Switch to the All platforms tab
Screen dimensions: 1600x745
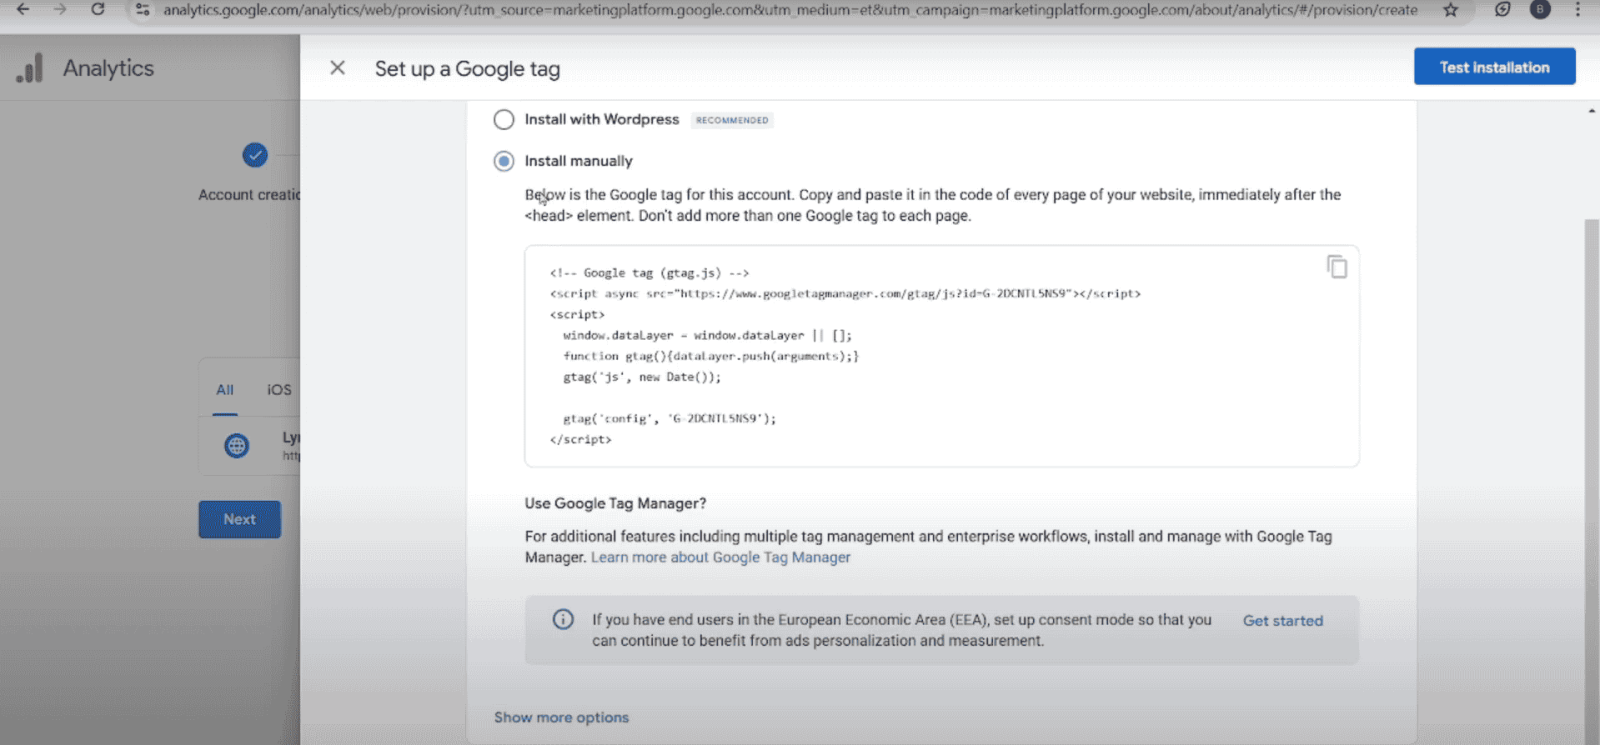(x=225, y=390)
